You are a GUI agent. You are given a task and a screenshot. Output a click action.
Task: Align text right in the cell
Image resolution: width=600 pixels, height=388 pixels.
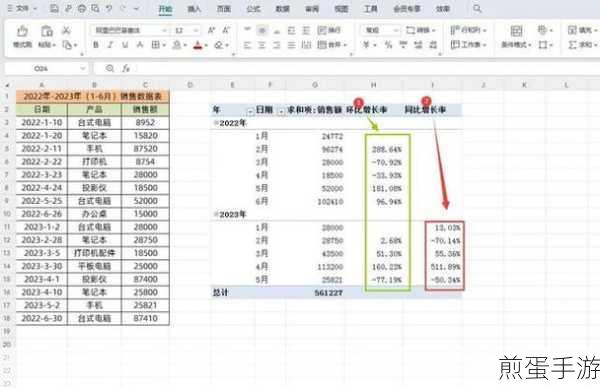click(x=277, y=45)
